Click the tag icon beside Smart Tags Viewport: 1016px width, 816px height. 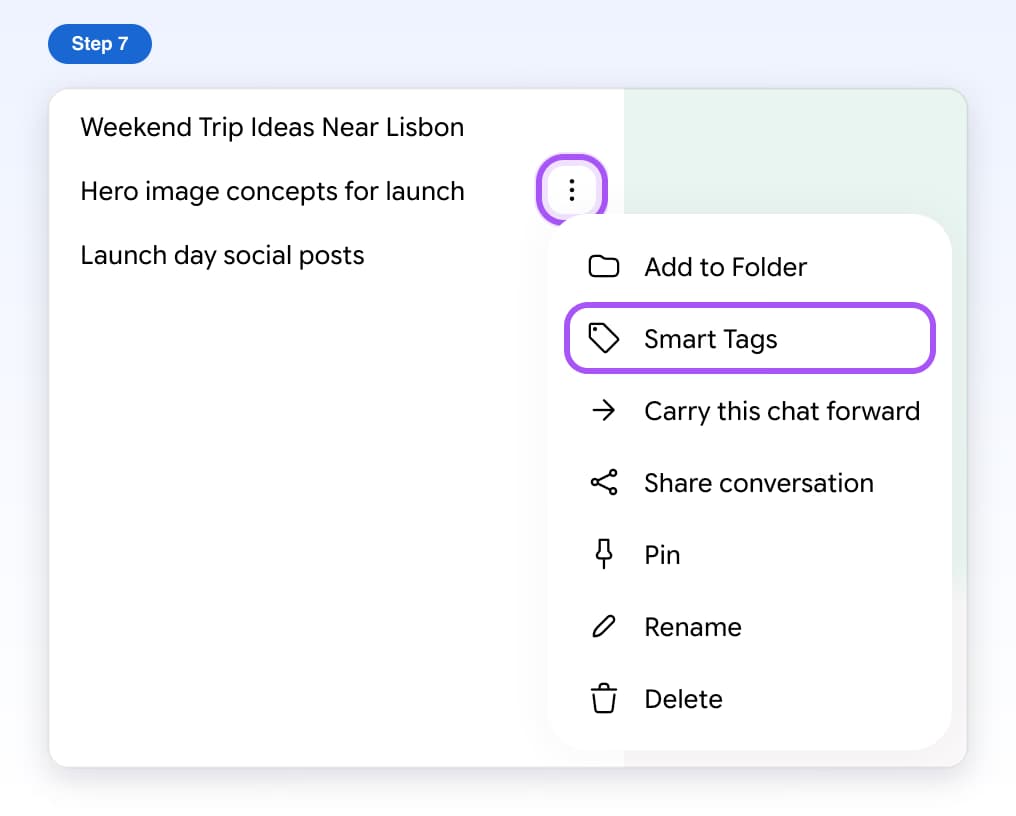coord(603,338)
